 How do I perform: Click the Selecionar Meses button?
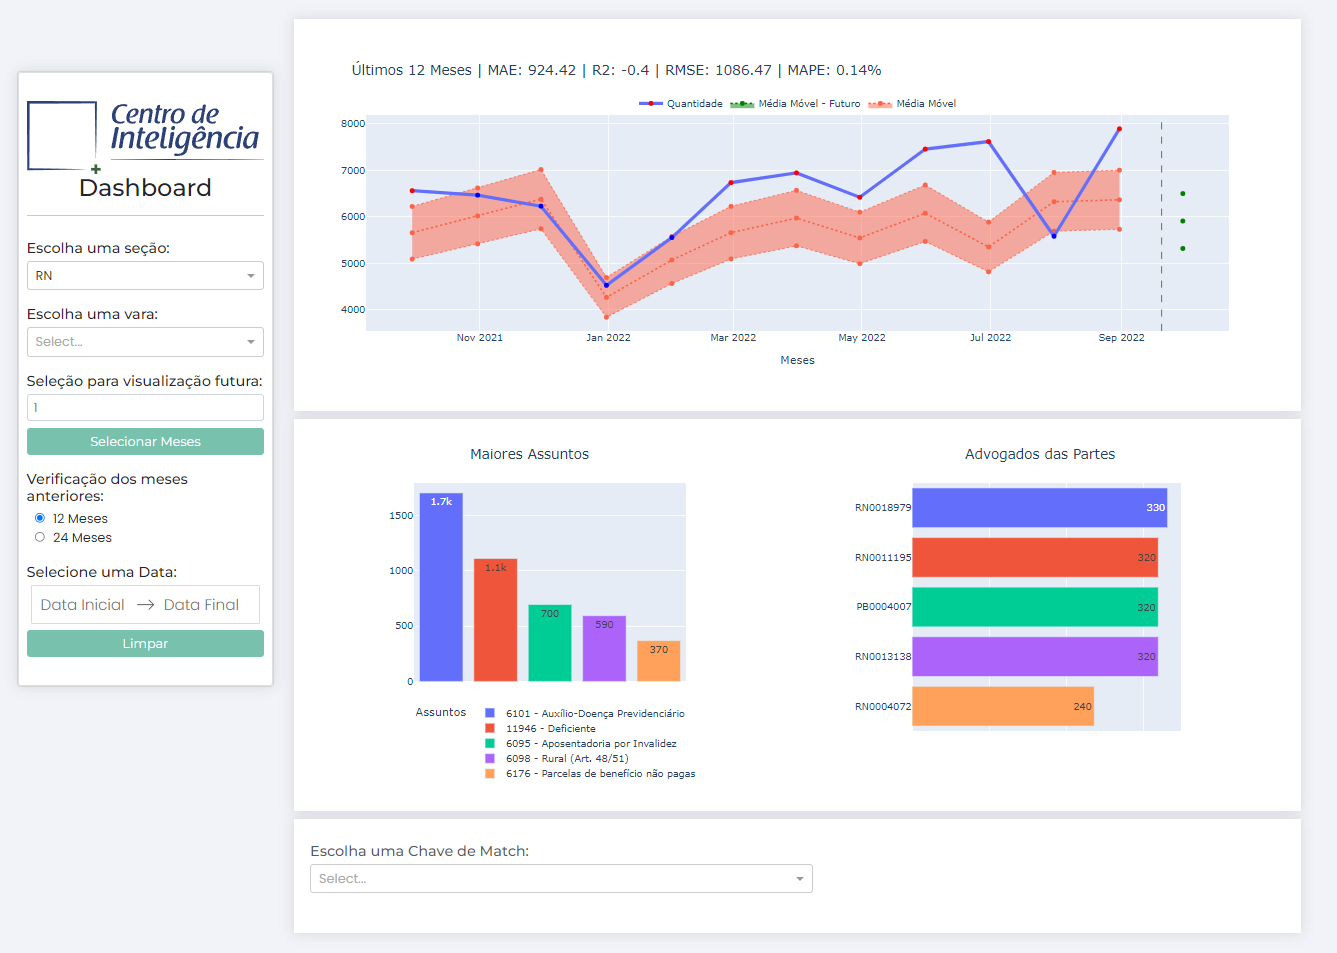pyautogui.click(x=145, y=442)
